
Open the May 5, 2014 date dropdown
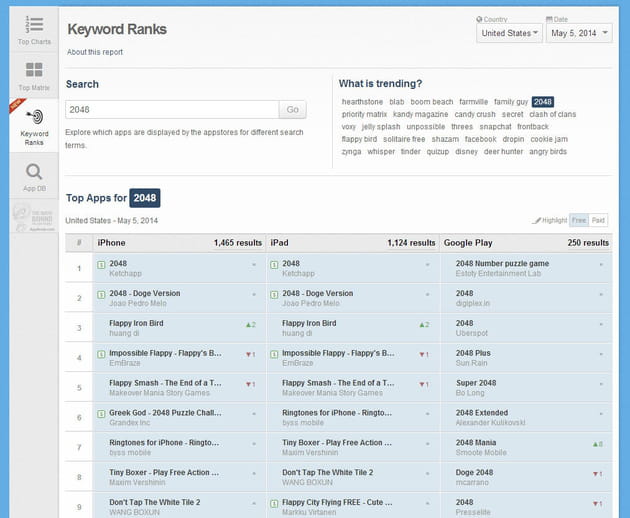tap(579, 33)
